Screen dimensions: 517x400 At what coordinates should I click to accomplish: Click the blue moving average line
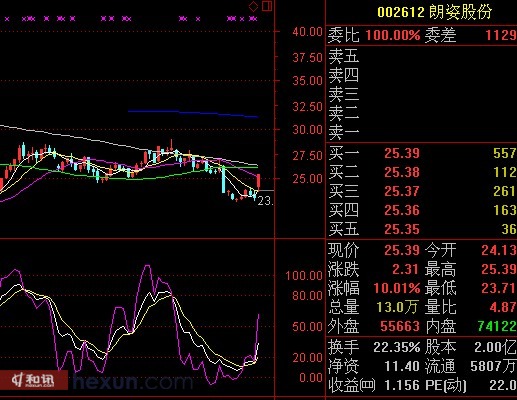click(x=193, y=113)
